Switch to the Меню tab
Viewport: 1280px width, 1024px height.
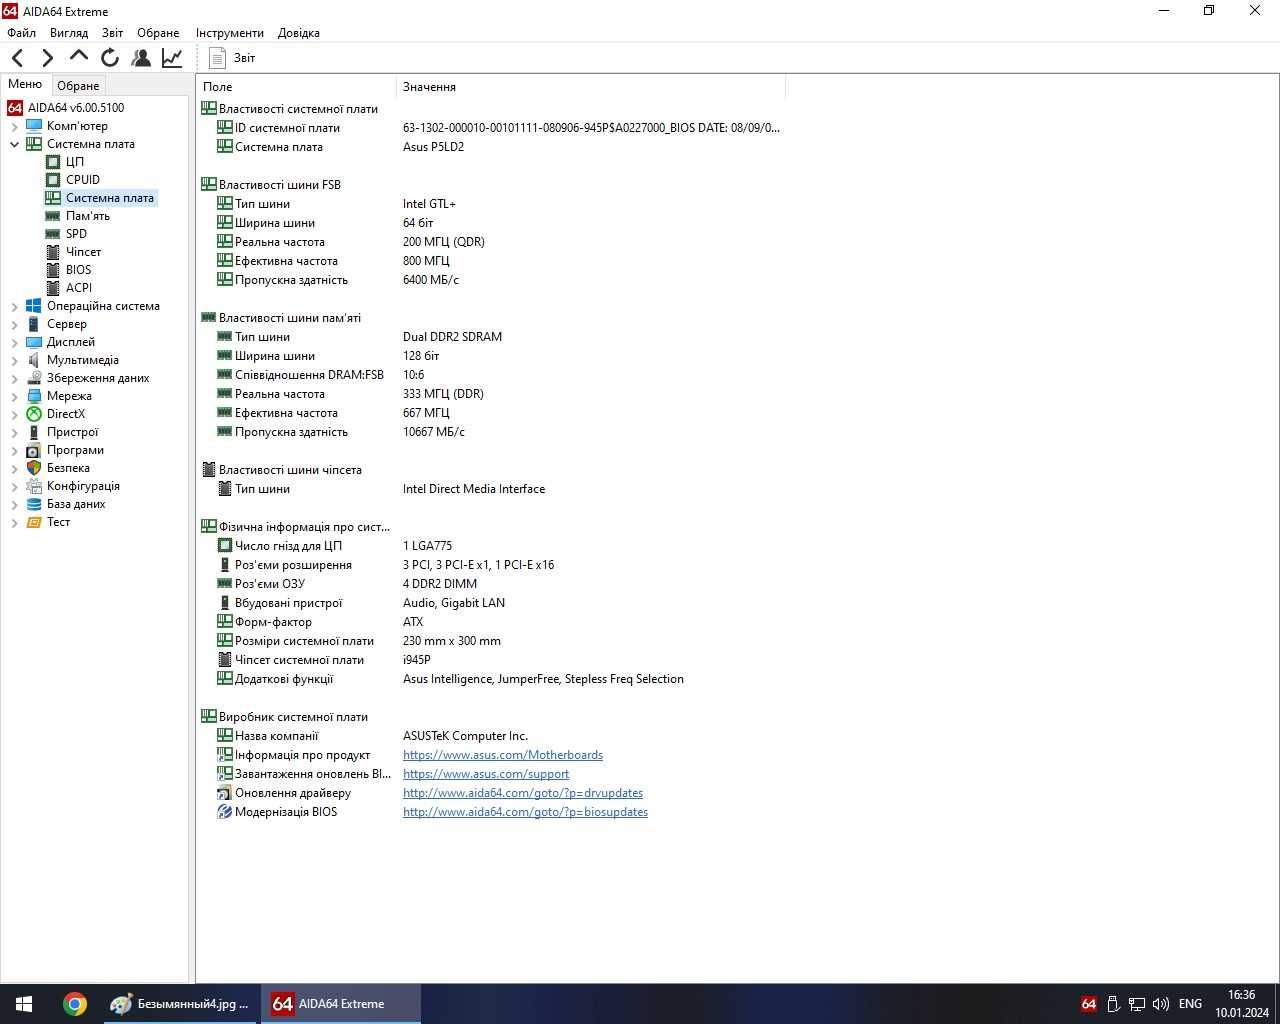coord(25,84)
